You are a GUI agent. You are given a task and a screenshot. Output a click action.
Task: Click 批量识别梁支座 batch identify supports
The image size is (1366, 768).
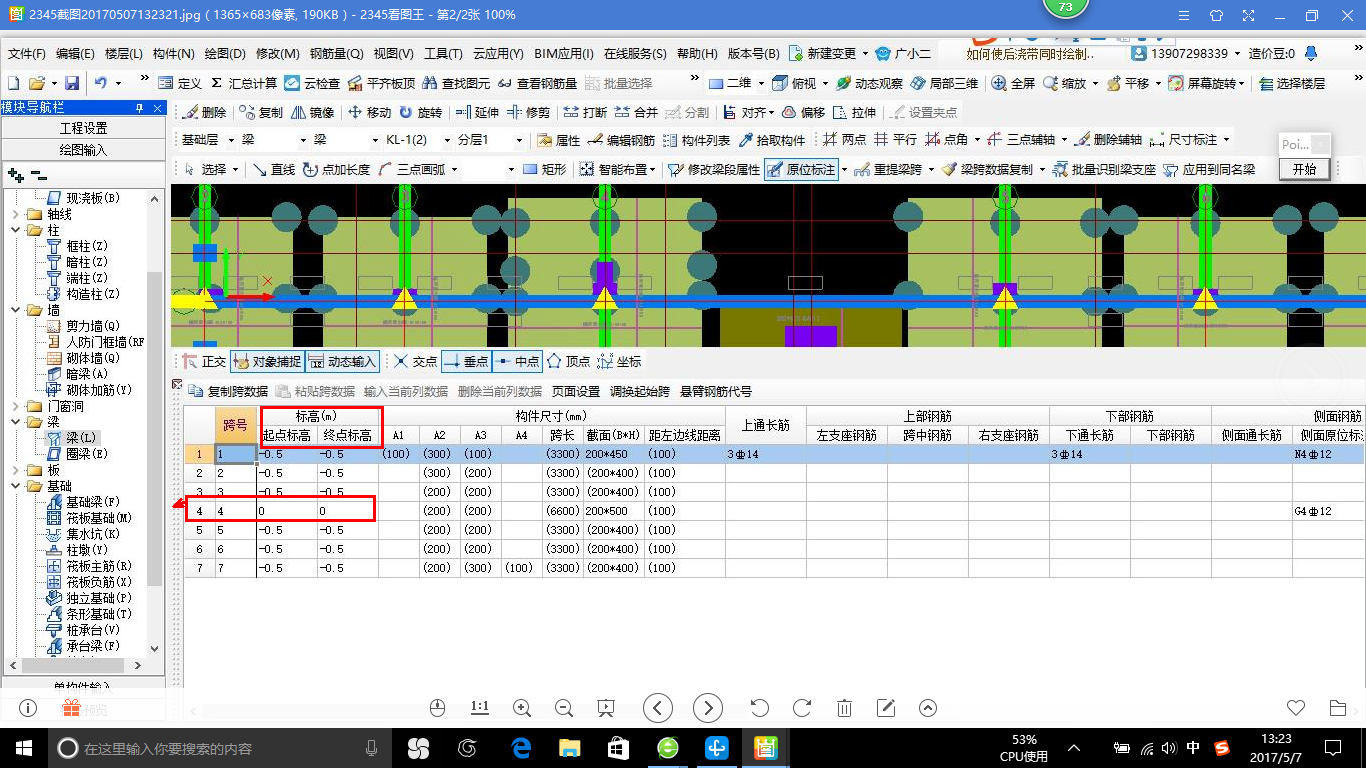(x=1104, y=170)
